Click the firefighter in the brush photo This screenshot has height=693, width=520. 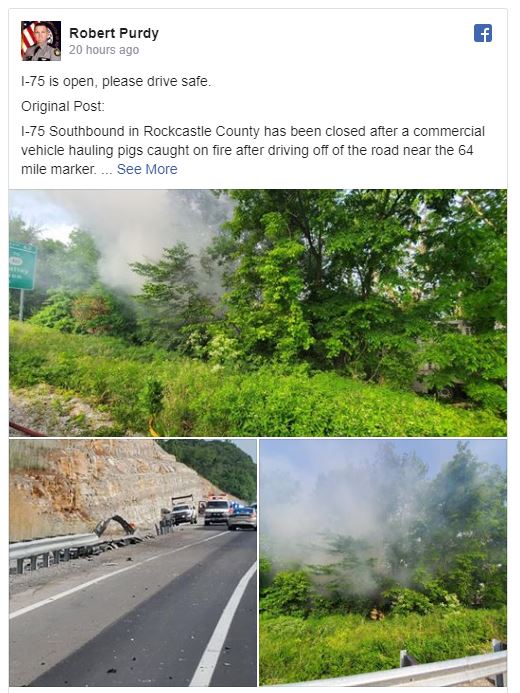pos(376,614)
